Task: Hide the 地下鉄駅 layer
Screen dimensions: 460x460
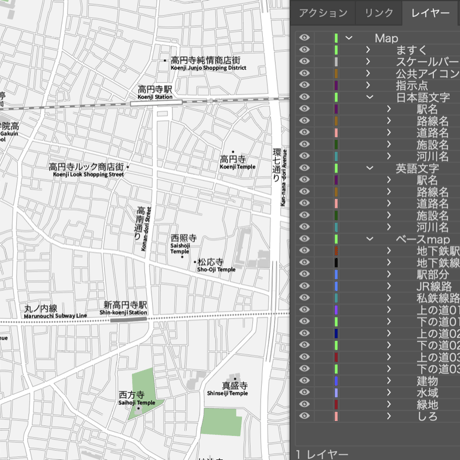Action: coord(304,250)
